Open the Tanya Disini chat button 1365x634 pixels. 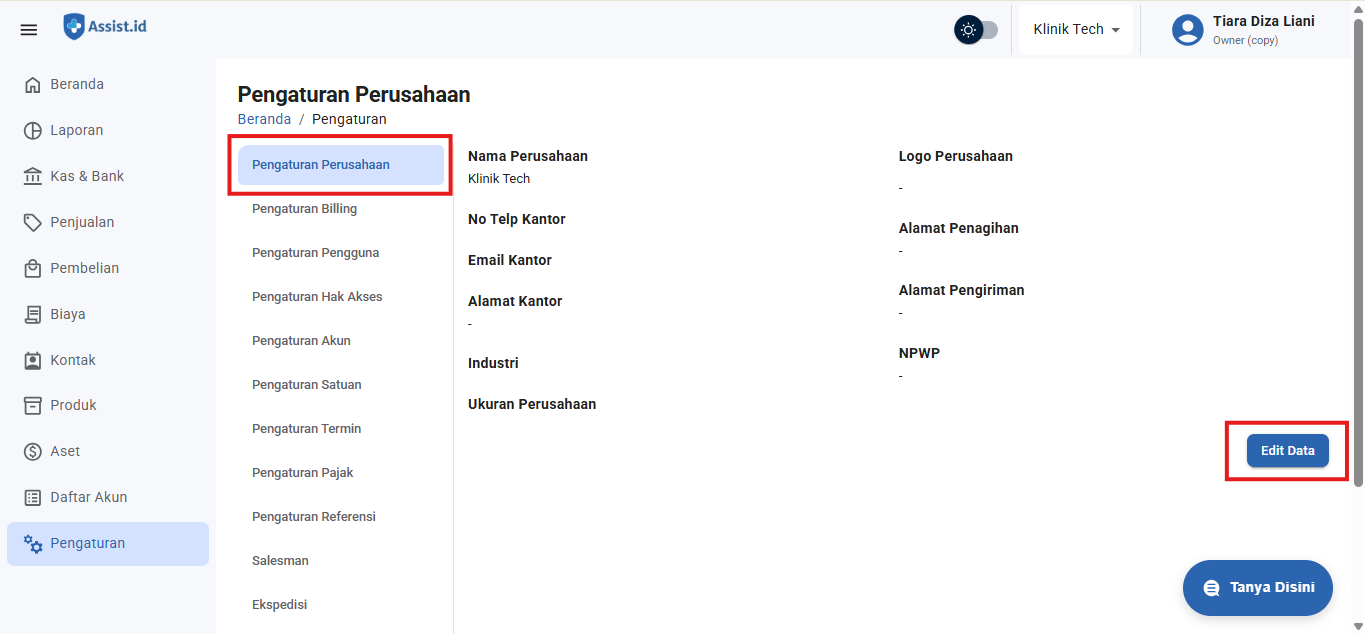[x=1257, y=588]
